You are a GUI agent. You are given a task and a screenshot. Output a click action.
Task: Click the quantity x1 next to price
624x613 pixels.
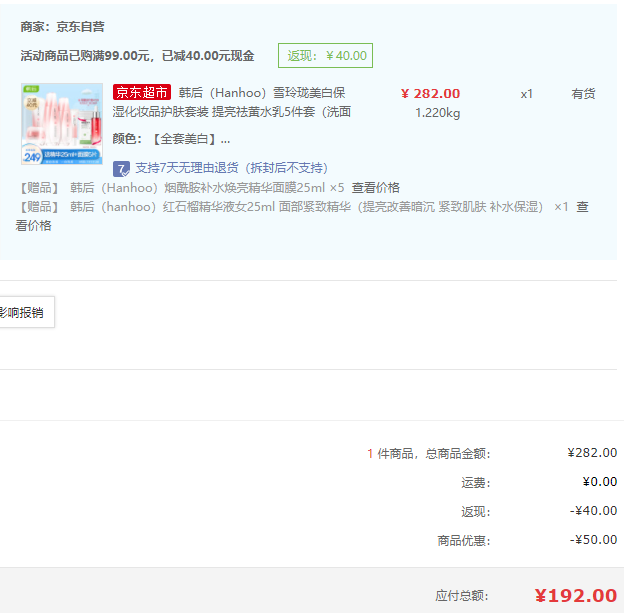(526, 94)
